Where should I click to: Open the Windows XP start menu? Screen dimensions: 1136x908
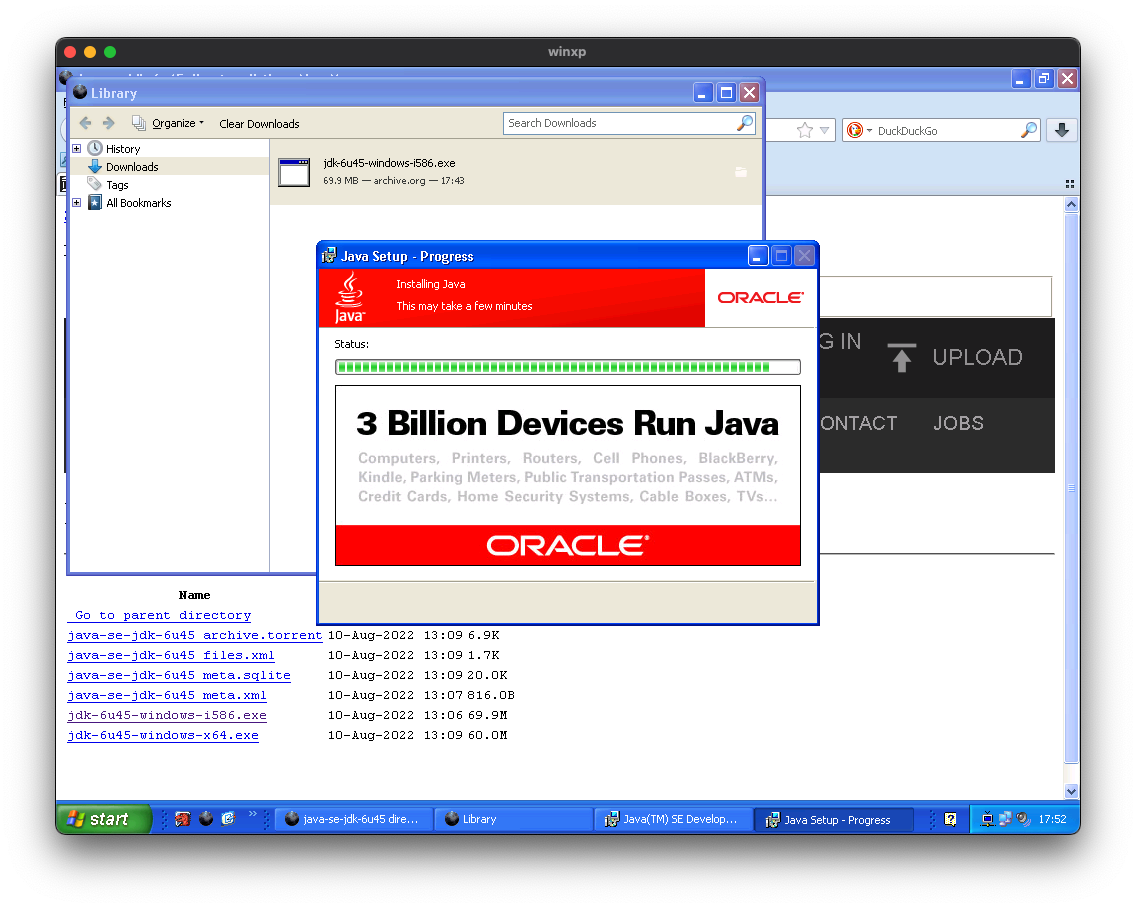(103, 819)
